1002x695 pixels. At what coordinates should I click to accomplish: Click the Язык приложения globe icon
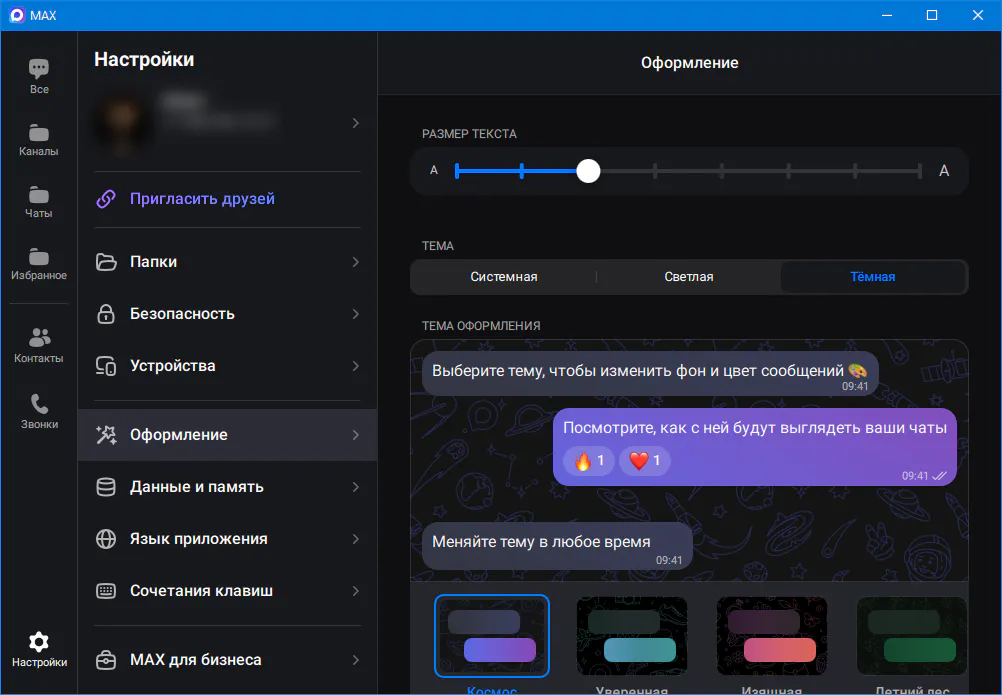(x=106, y=539)
